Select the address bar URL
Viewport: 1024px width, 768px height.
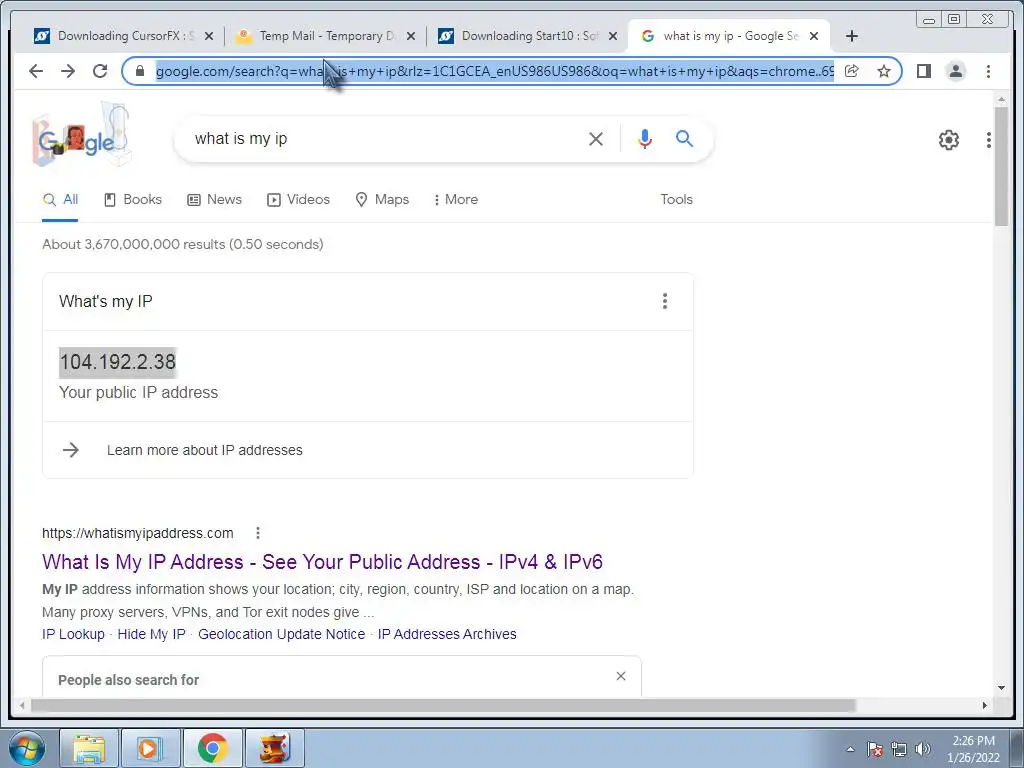point(494,71)
